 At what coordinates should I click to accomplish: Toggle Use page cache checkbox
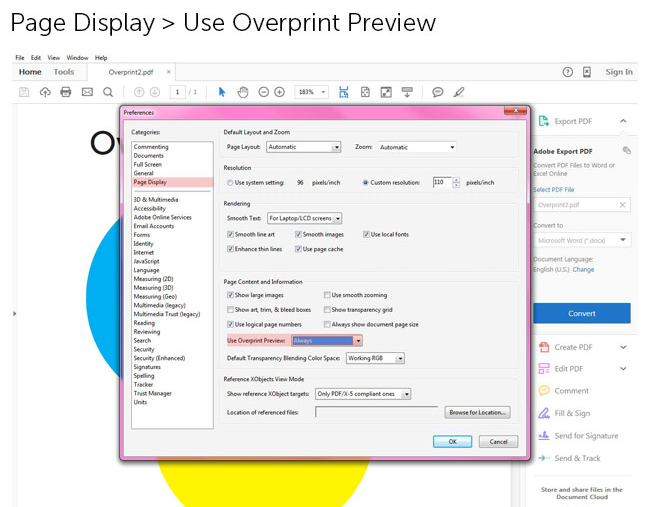(x=298, y=249)
